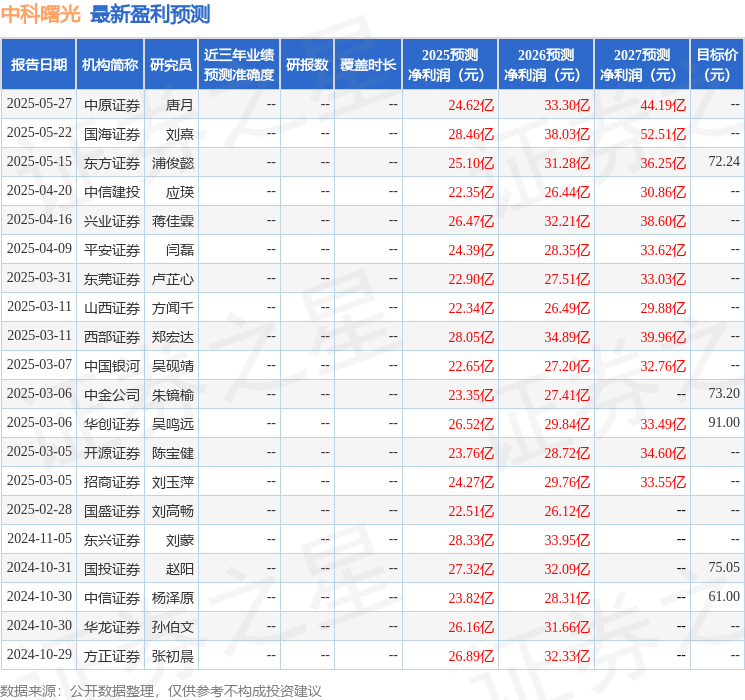This screenshot has height=700, width=745.
Task: Select the 华龙证券 institution cell
Action: tap(112, 627)
